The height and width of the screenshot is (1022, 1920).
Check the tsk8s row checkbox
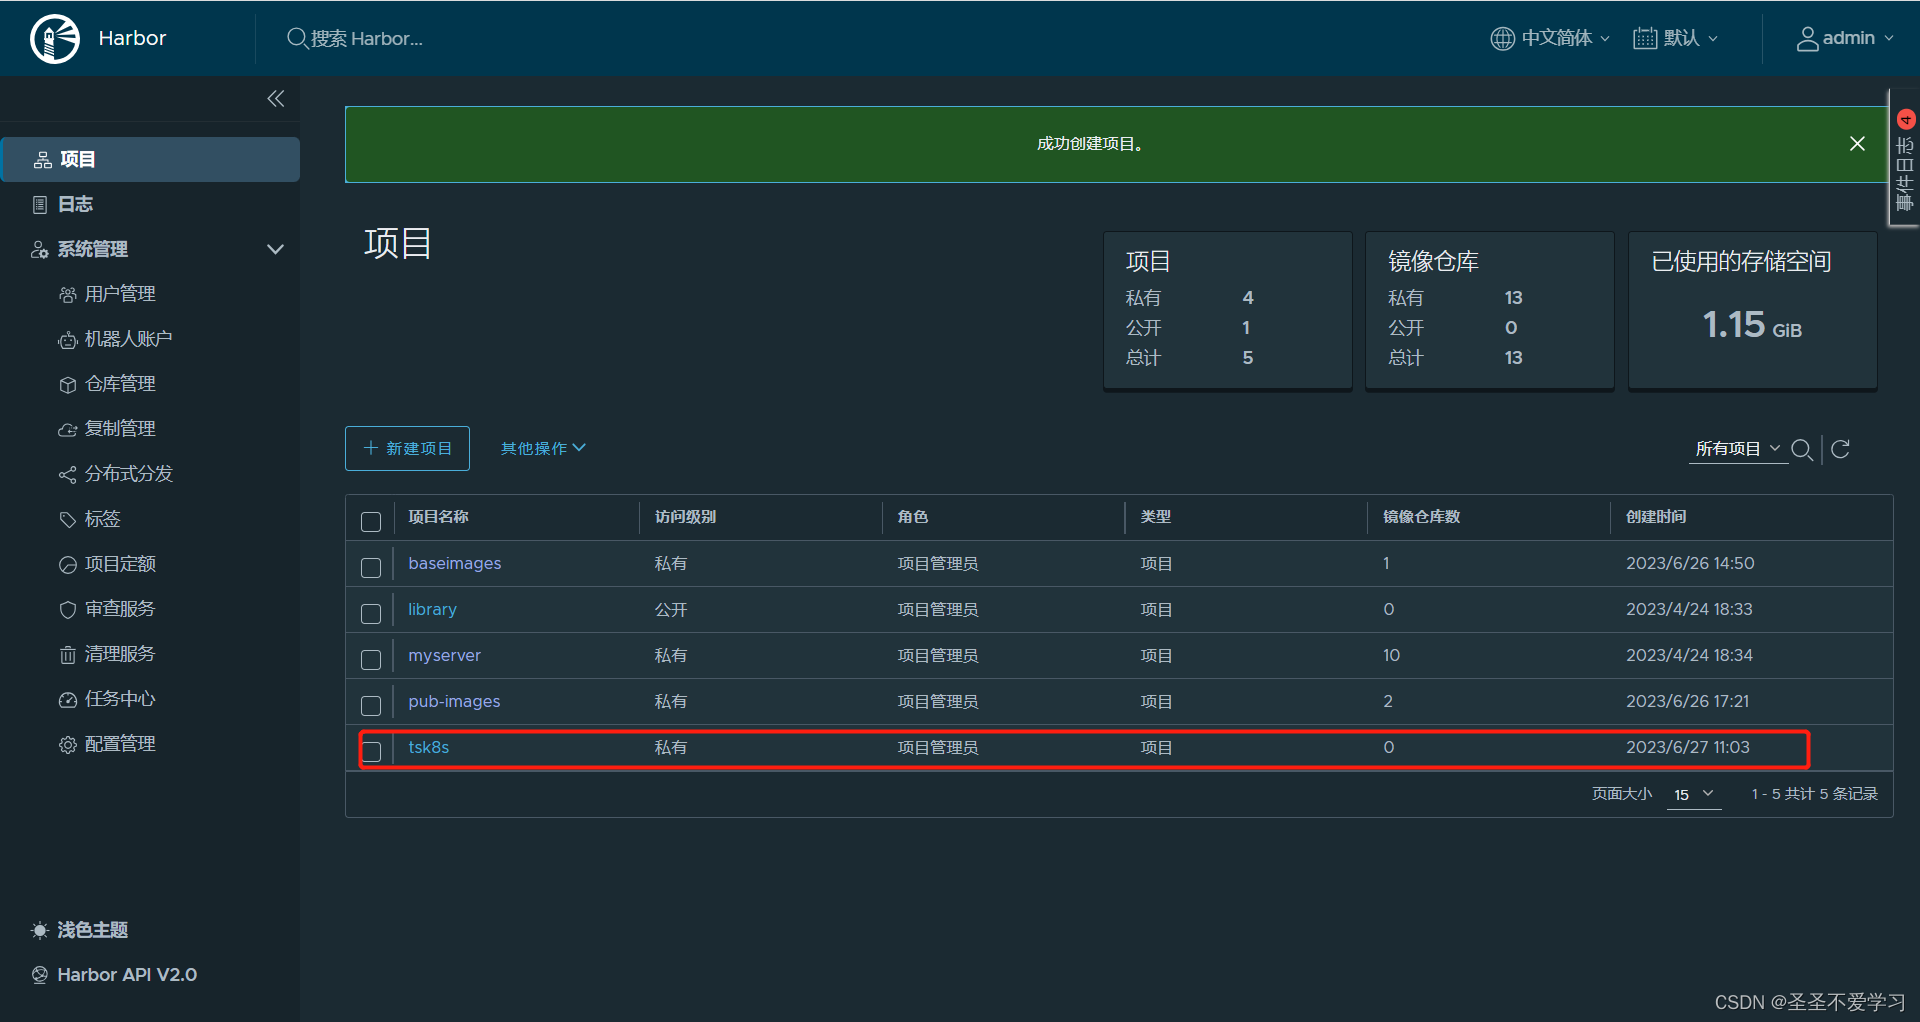pos(371,752)
